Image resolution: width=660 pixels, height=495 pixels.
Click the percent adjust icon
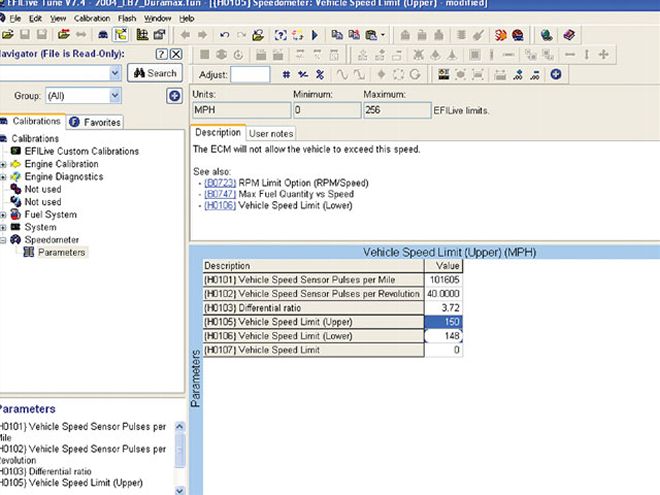(320, 75)
